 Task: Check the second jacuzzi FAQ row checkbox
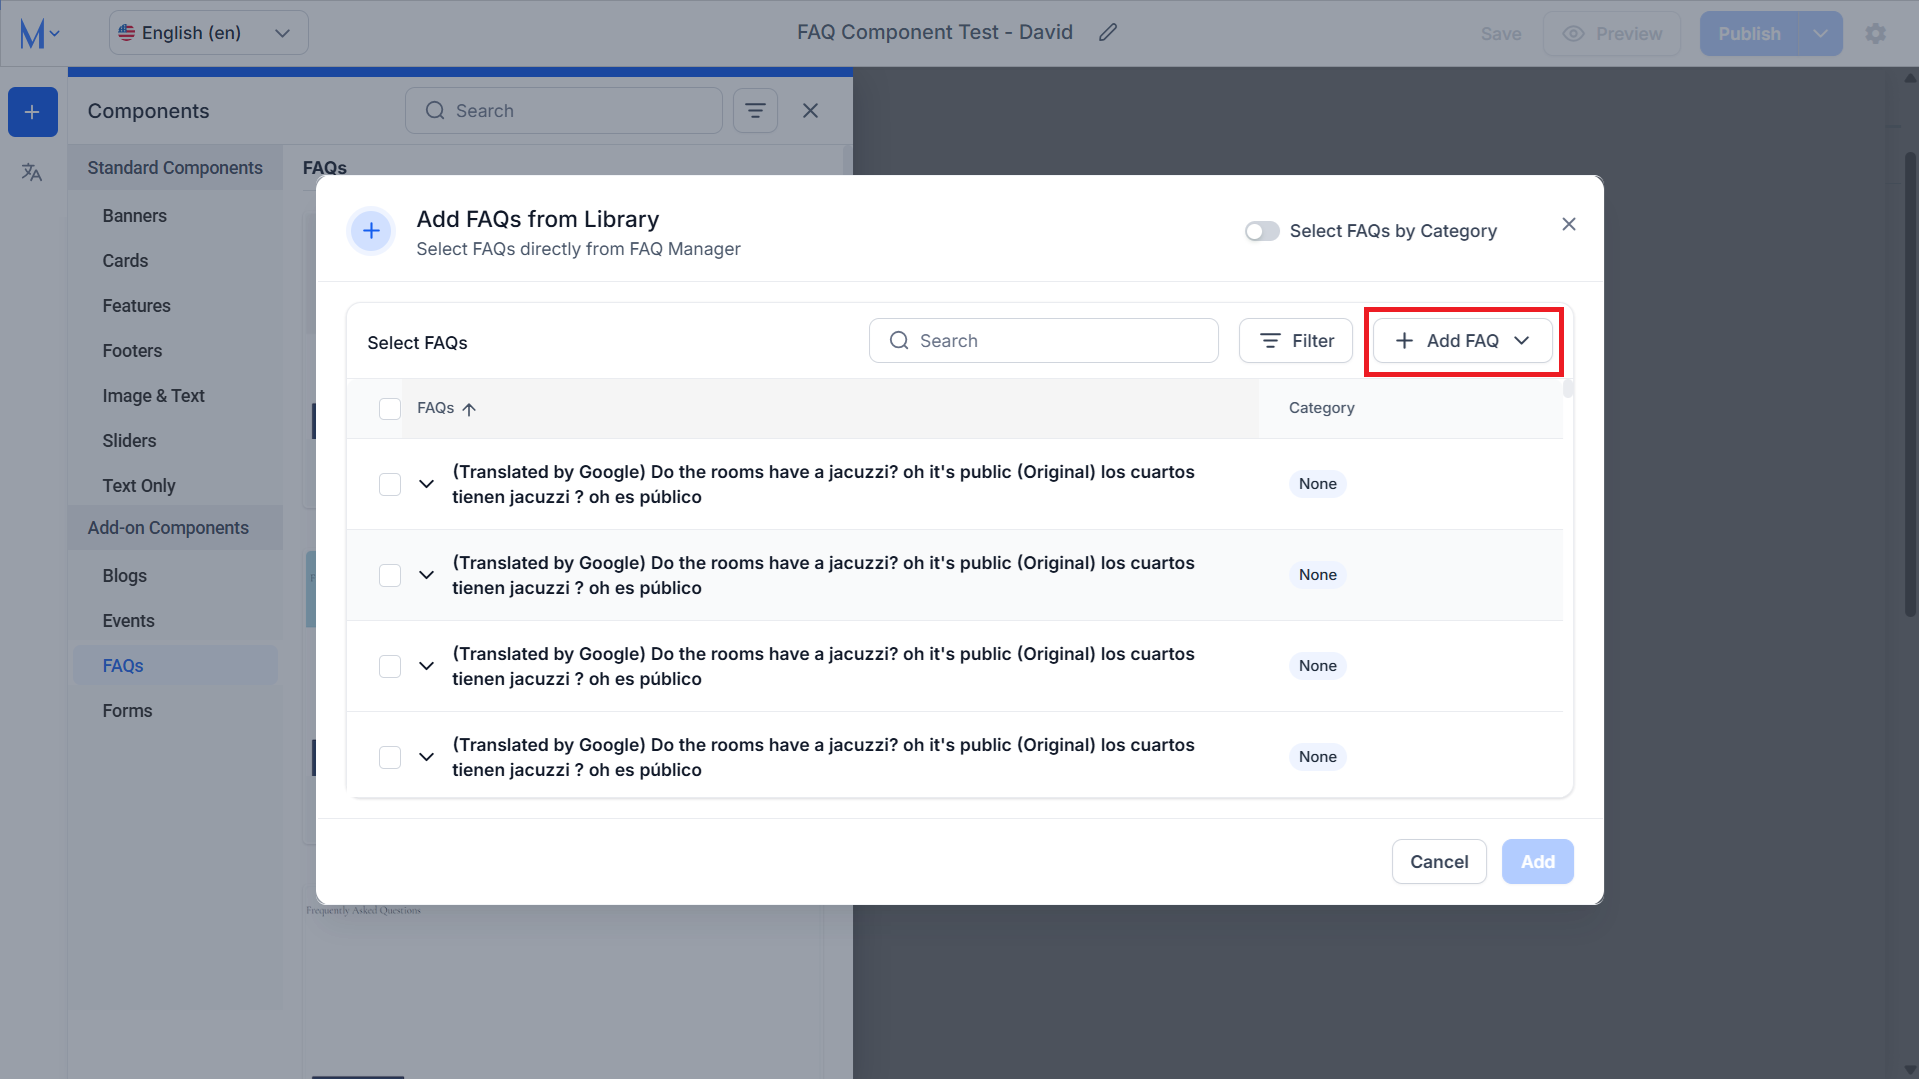point(390,575)
